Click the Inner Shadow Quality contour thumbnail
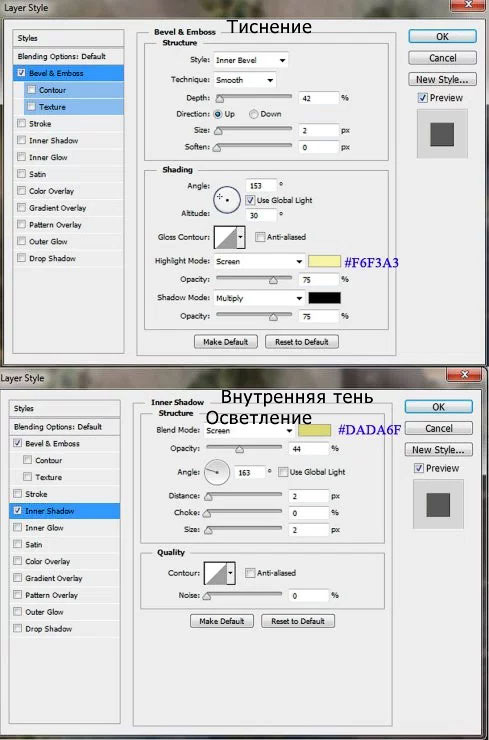489x740 pixels. 215,573
